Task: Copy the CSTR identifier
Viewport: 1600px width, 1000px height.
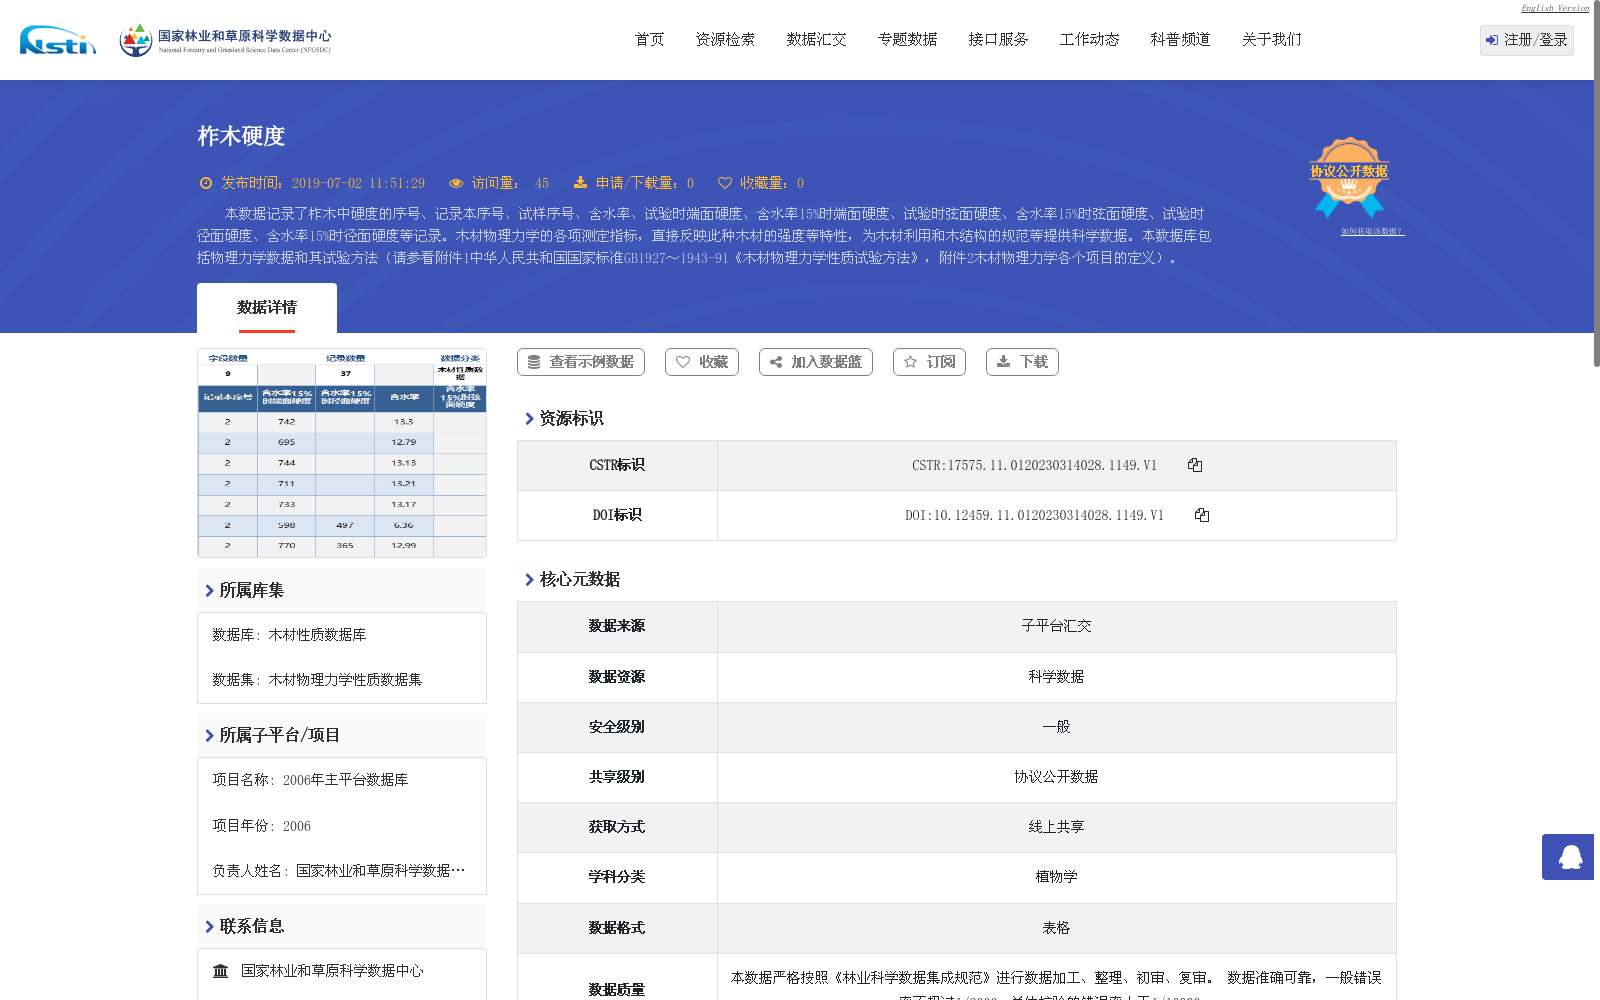Action: point(1195,465)
